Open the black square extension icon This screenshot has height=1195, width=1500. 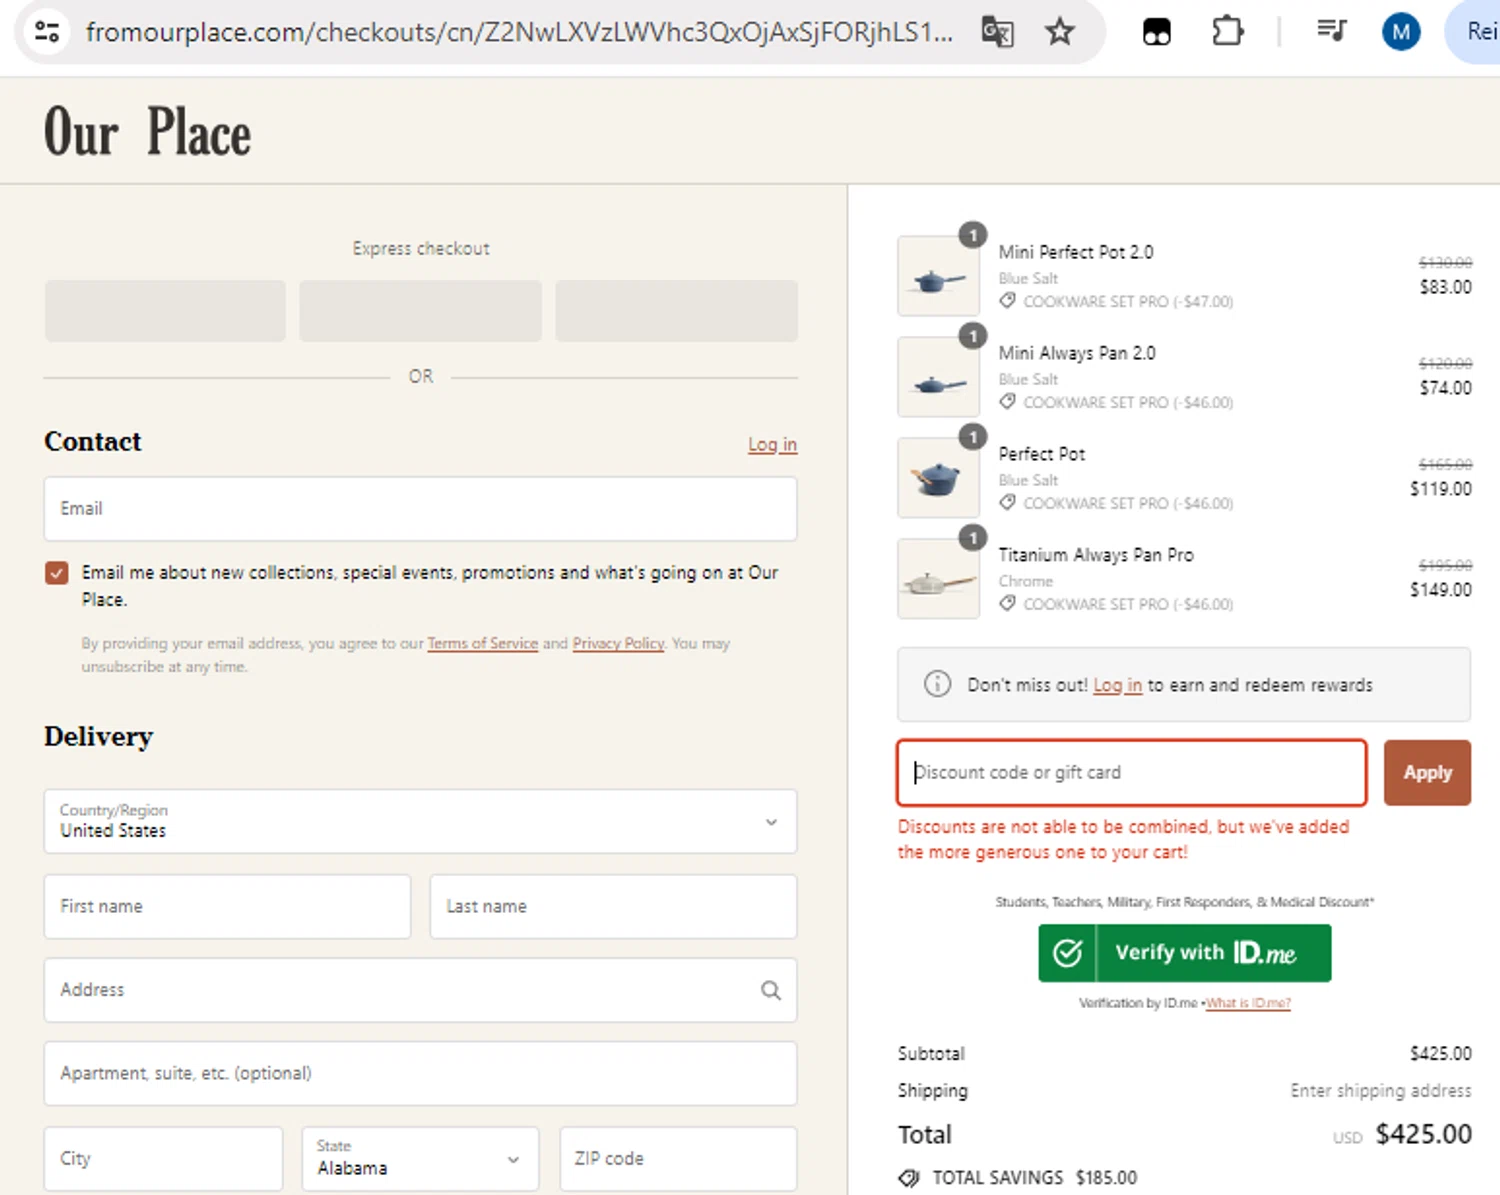(1157, 32)
